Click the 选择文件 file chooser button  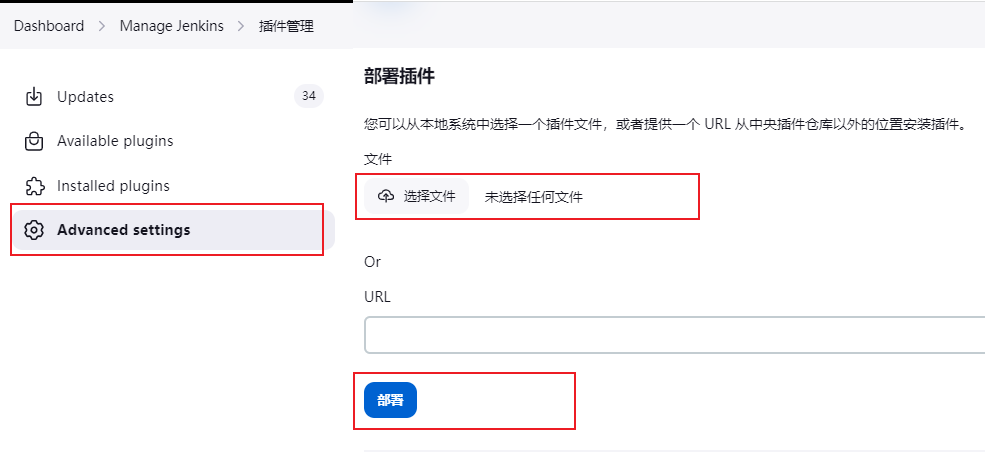[416, 197]
